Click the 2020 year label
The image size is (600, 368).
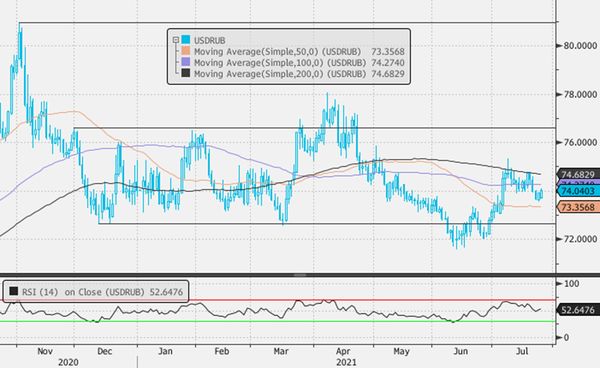pos(68,362)
